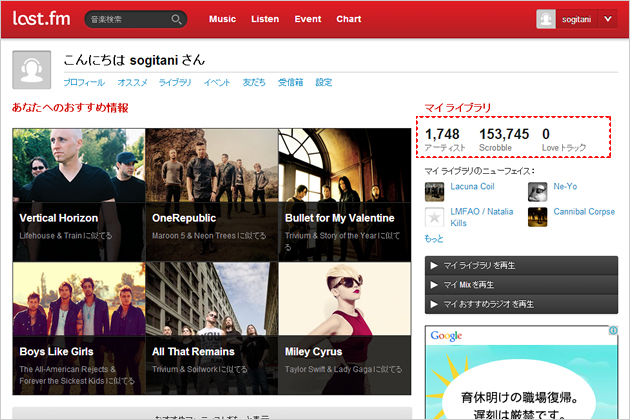Play マイ Mix を再生 button
Viewport: 630px width, 420px height.
521,285
